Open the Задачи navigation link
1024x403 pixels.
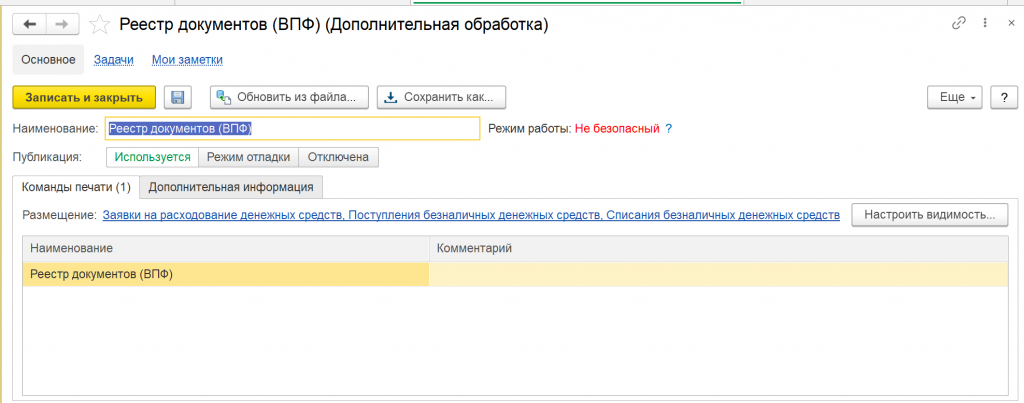(113, 60)
